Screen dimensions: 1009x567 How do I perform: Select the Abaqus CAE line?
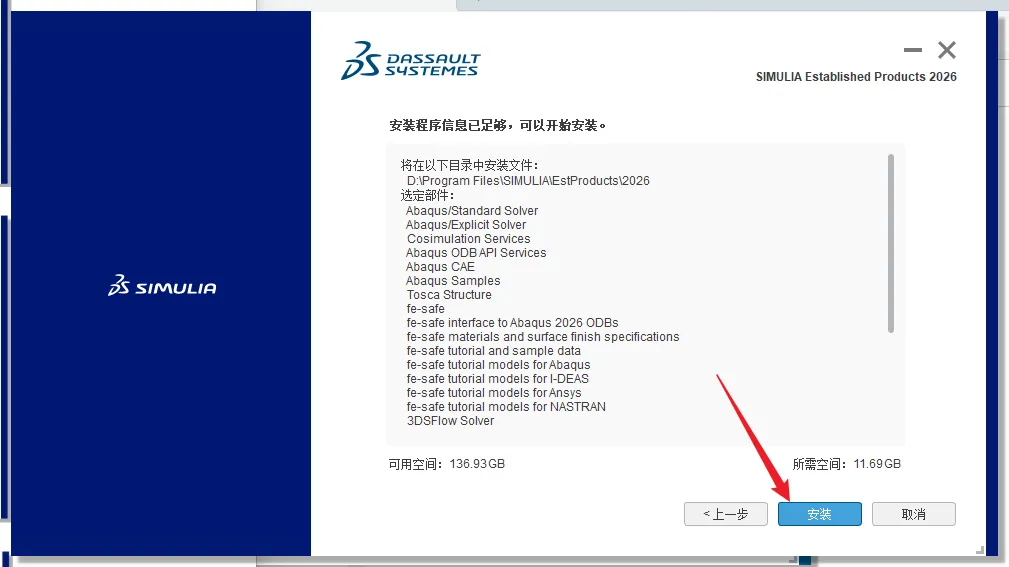[x=440, y=266]
